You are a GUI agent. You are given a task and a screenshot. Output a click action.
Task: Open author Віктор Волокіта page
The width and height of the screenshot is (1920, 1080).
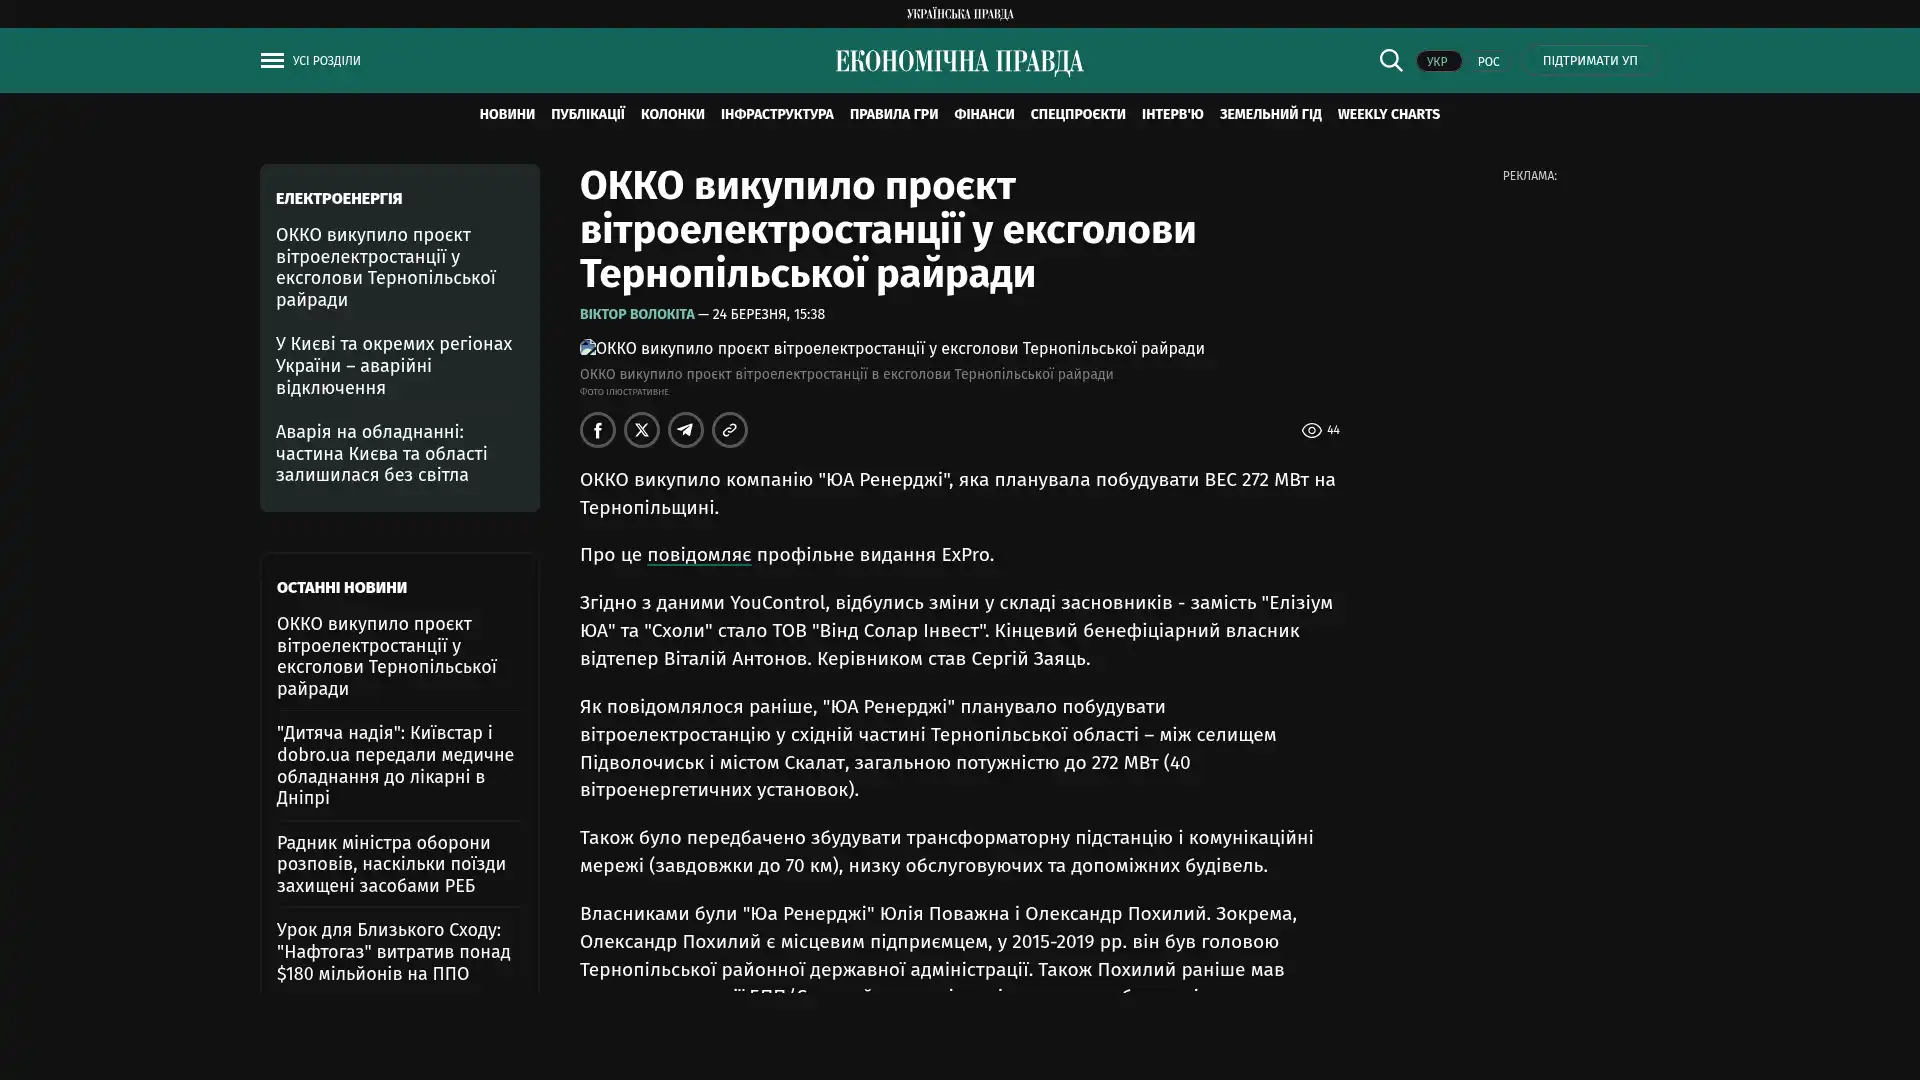coord(637,314)
